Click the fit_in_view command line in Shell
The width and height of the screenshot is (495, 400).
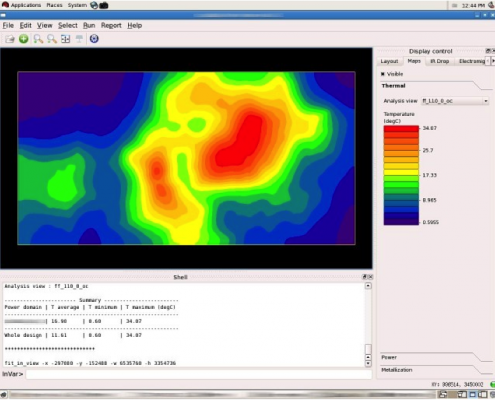point(90,363)
